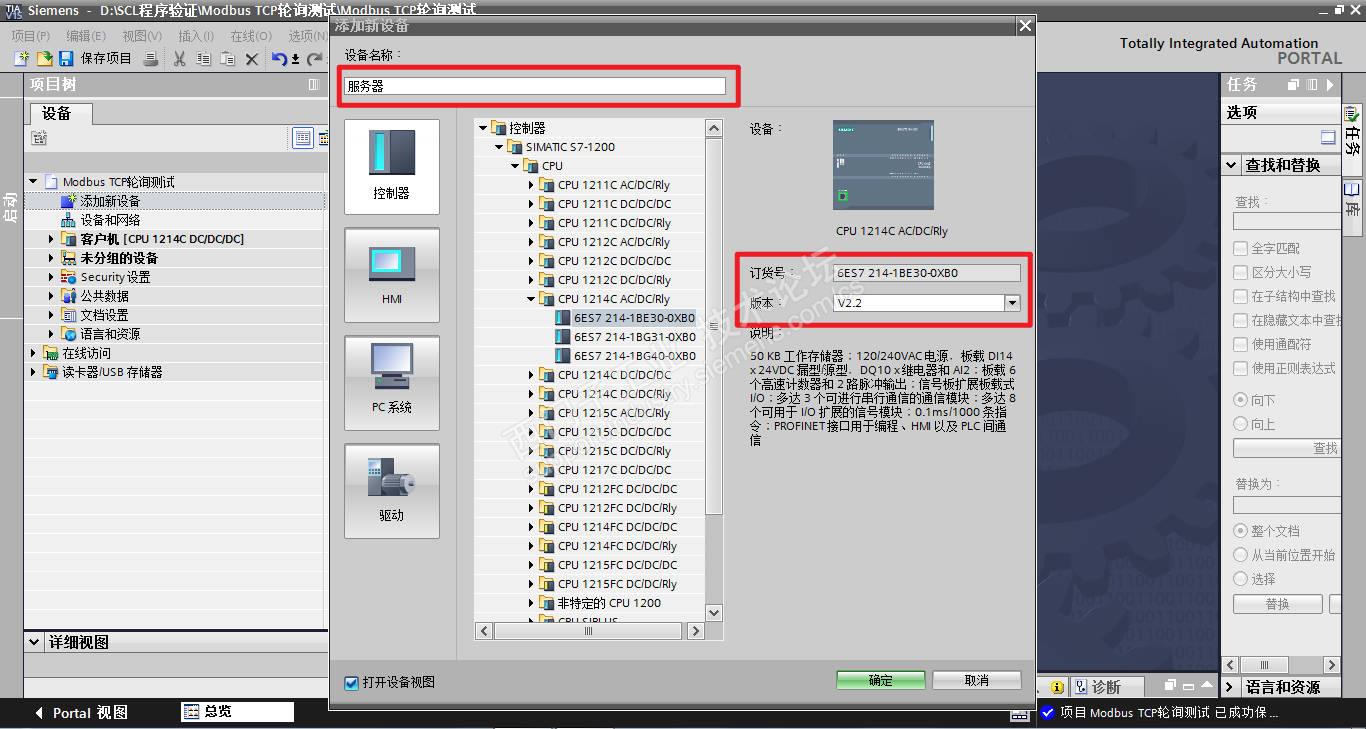Open the 插入(I) menu
Image resolution: width=1366 pixels, height=729 pixels.
point(196,36)
